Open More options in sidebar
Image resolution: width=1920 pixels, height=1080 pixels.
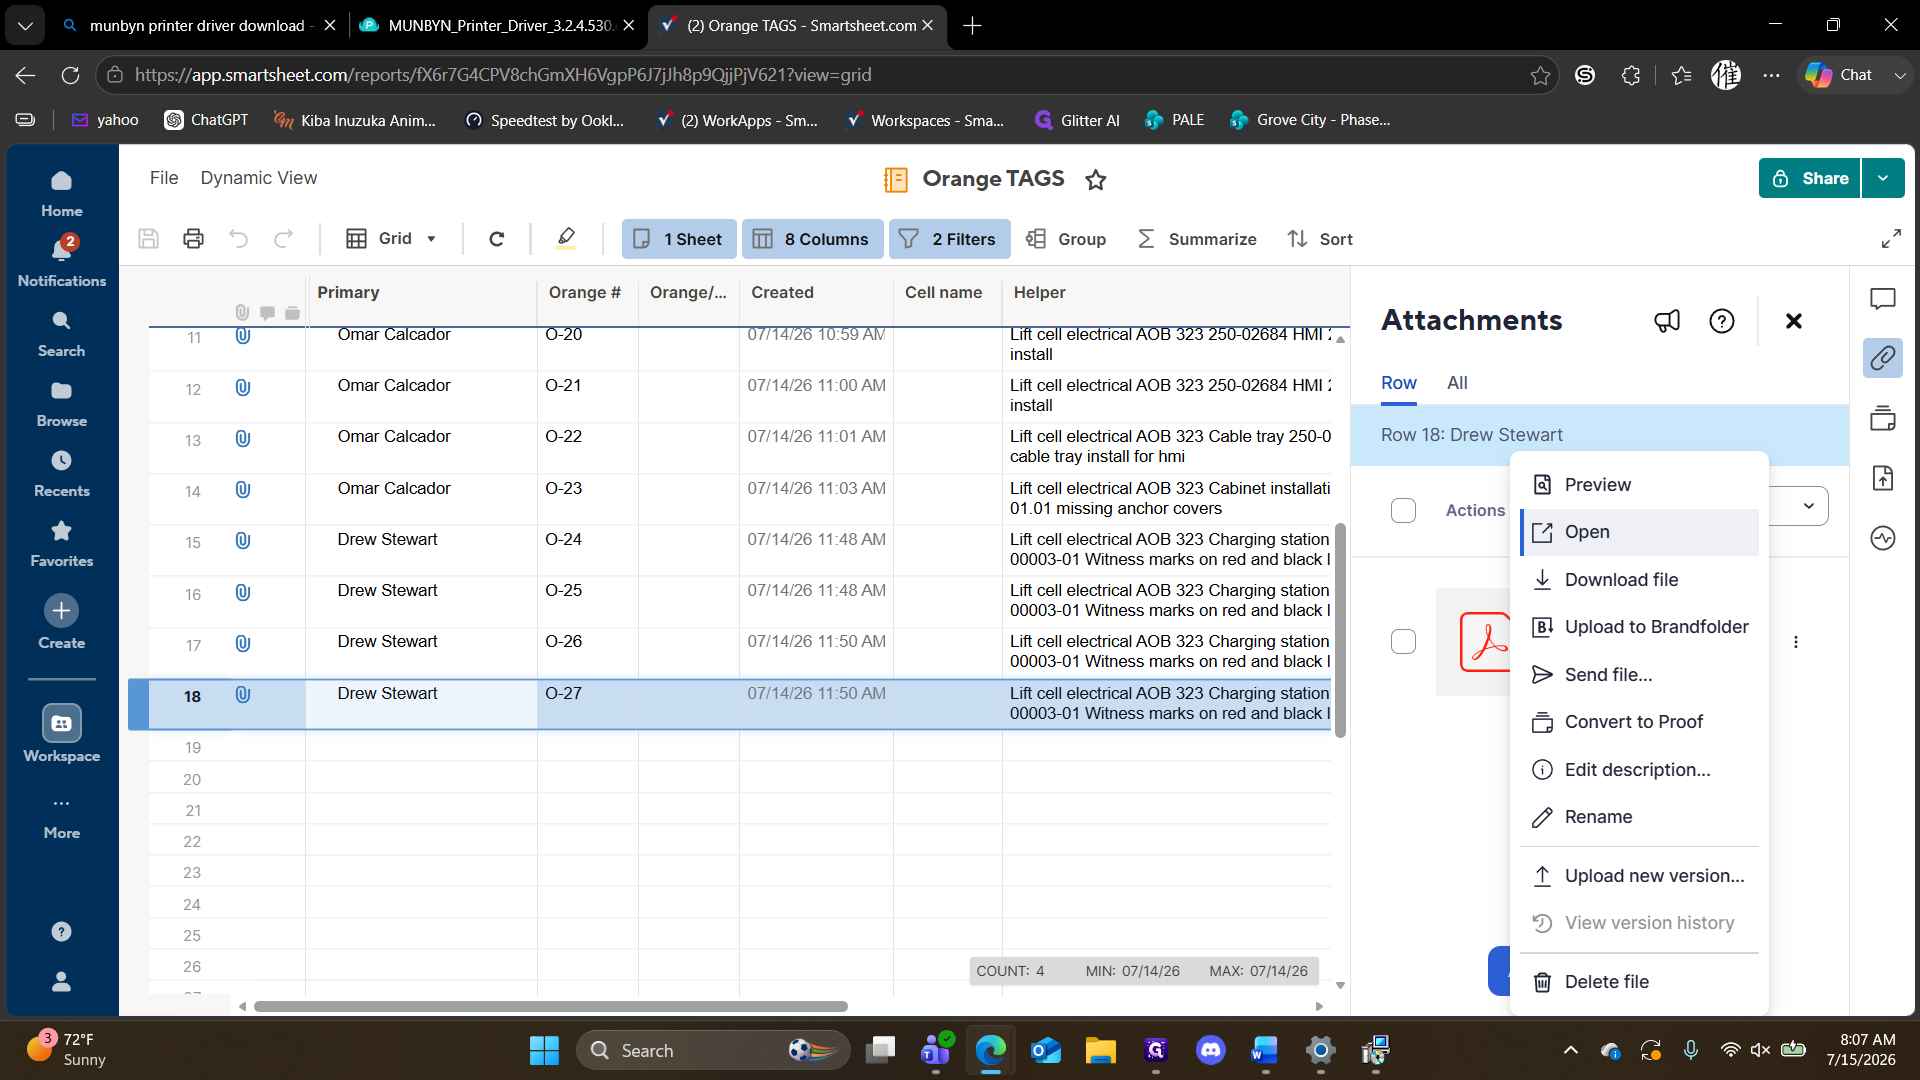coord(62,817)
